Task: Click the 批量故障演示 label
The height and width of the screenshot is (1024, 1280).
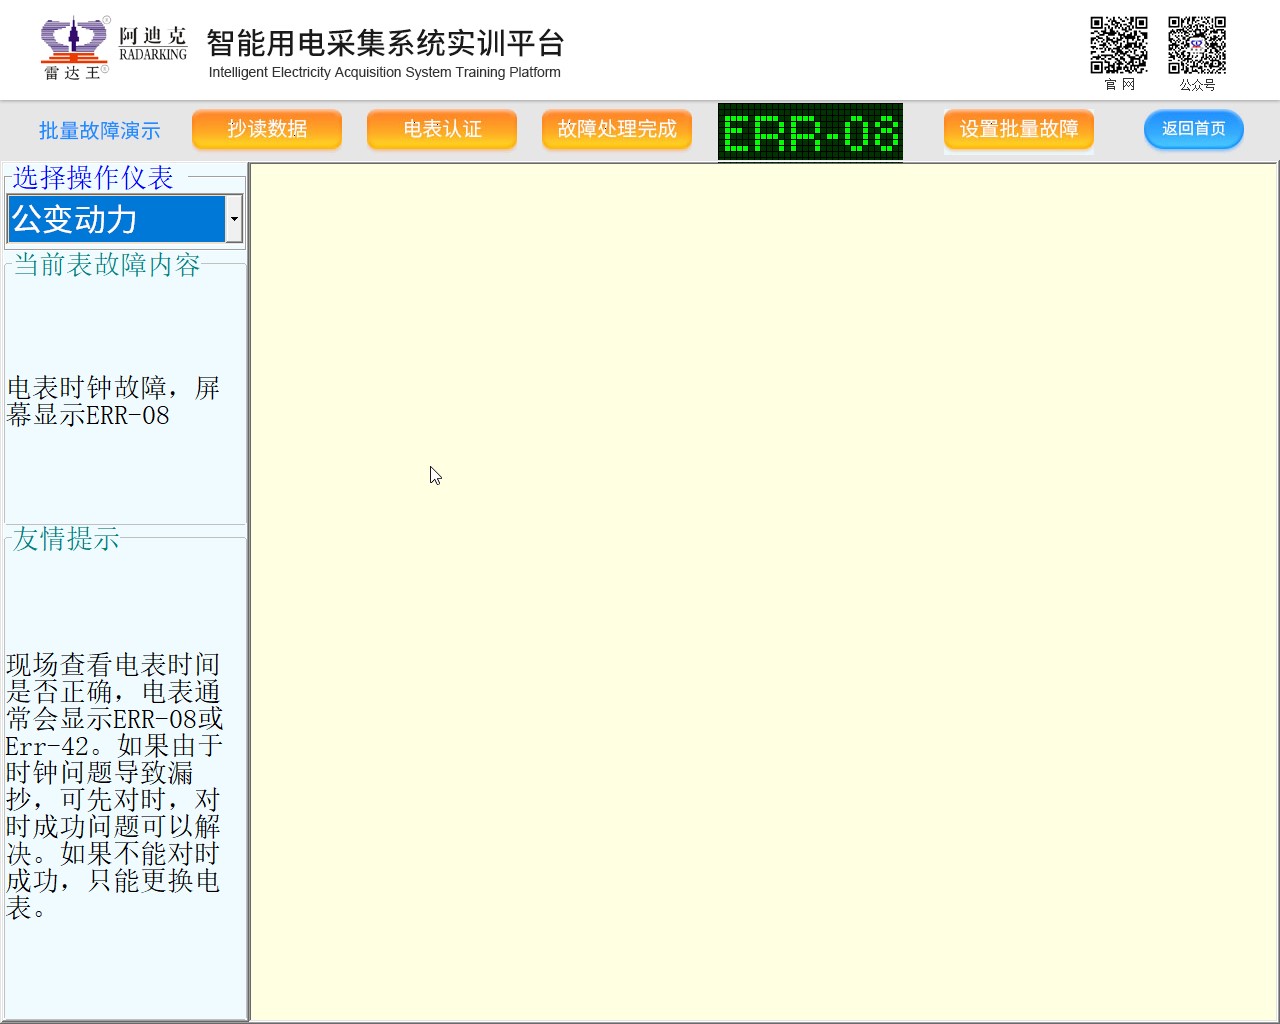Action: (99, 131)
